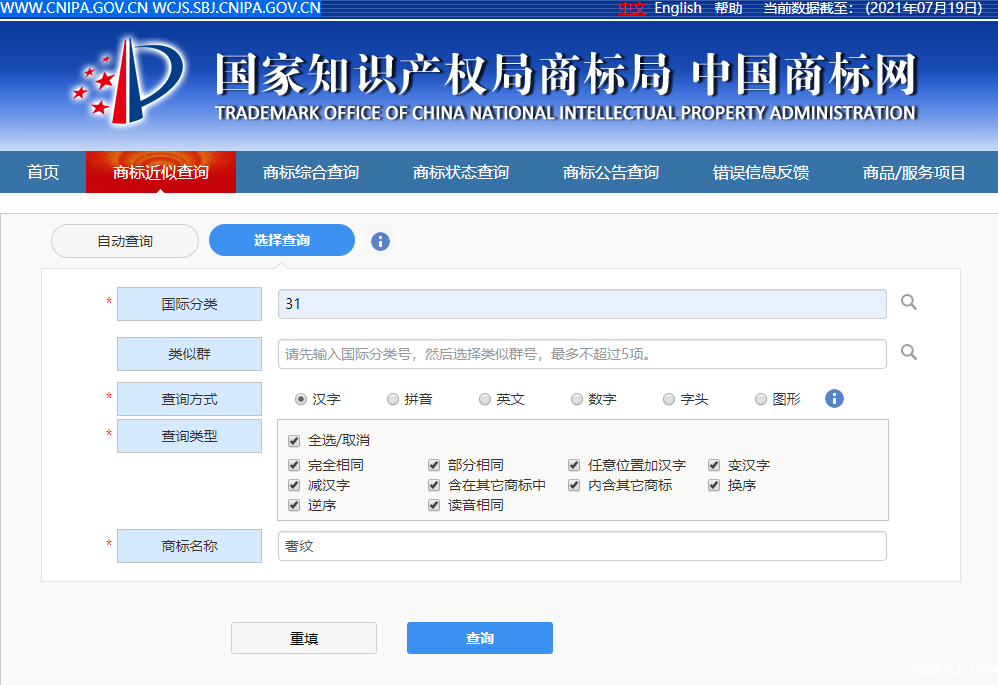
Task: Select the 英文 radio option
Action: (x=485, y=399)
